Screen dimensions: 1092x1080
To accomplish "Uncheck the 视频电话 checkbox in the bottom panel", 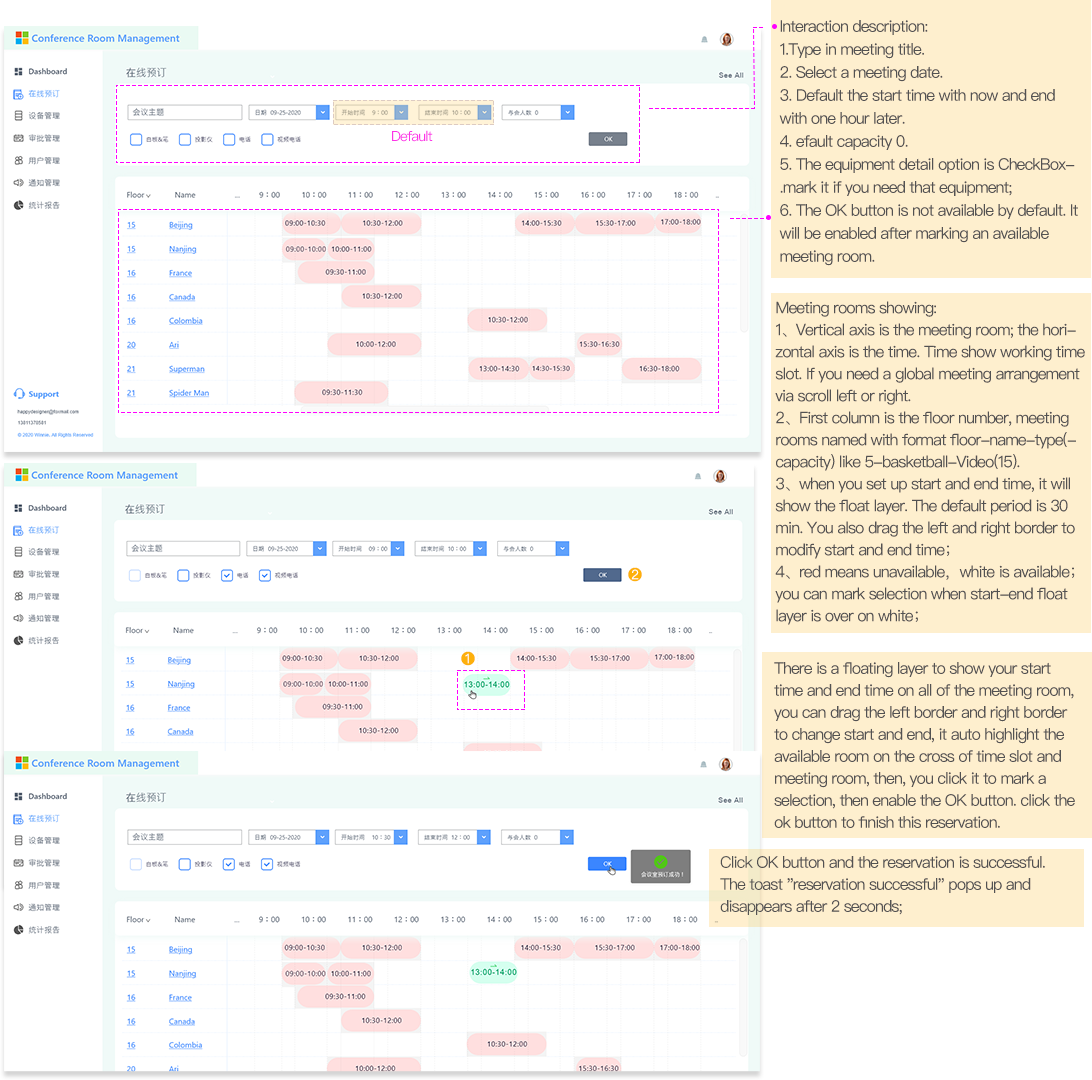I will tap(267, 864).
